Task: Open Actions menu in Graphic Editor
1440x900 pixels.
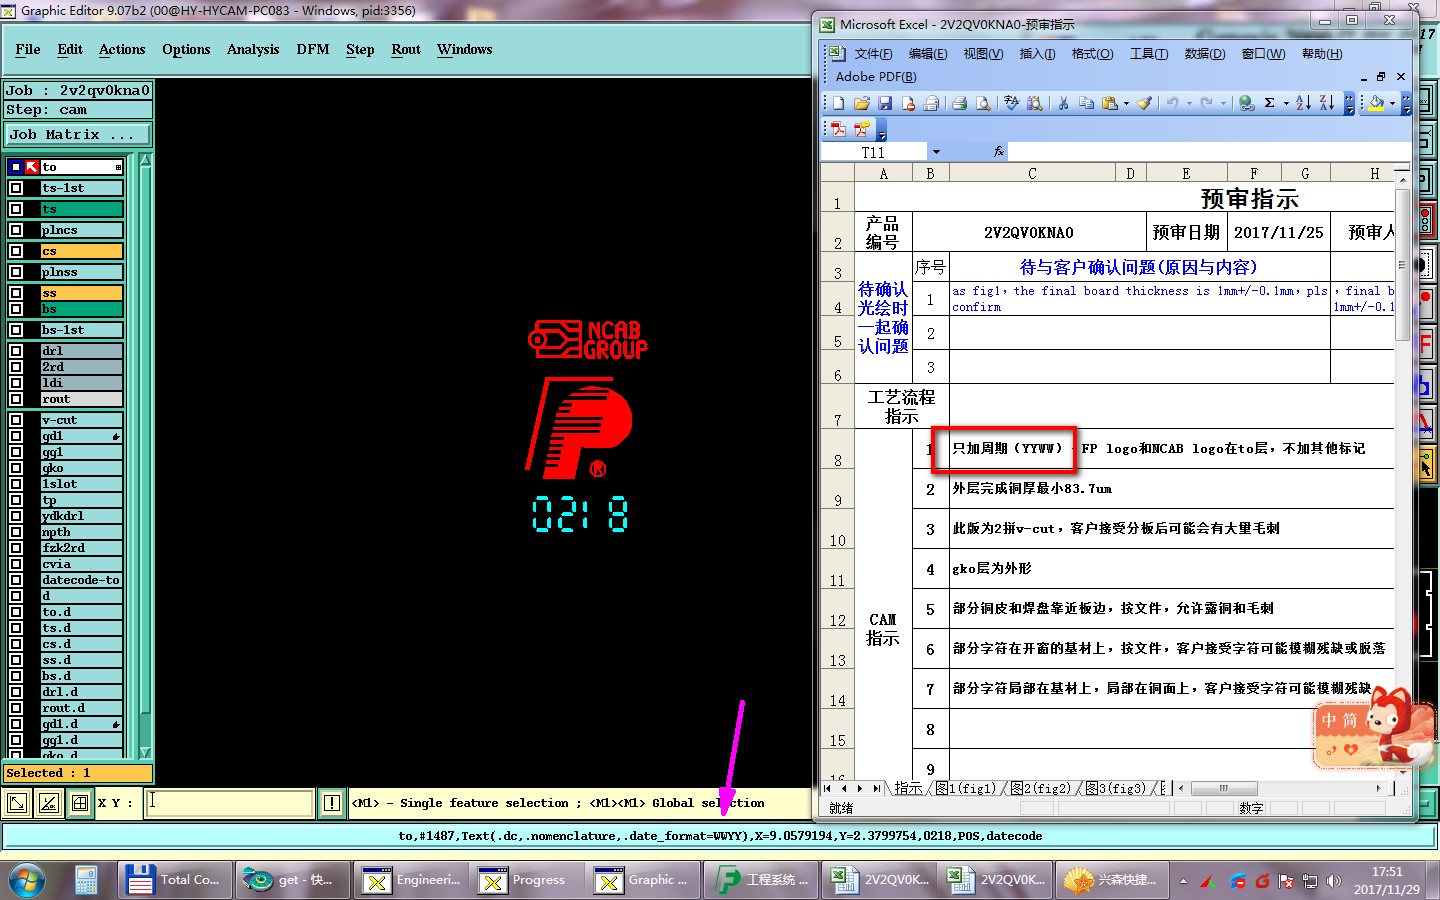Action: (122, 49)
